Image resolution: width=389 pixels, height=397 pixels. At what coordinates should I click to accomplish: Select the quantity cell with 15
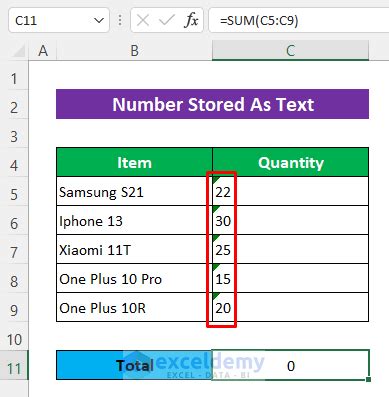pos(290,278)
